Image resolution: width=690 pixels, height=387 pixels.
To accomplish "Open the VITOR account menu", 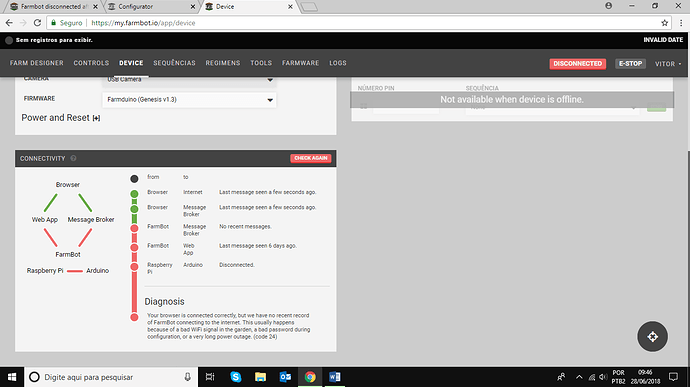I will pyautogui.click(x=668, y=64).
